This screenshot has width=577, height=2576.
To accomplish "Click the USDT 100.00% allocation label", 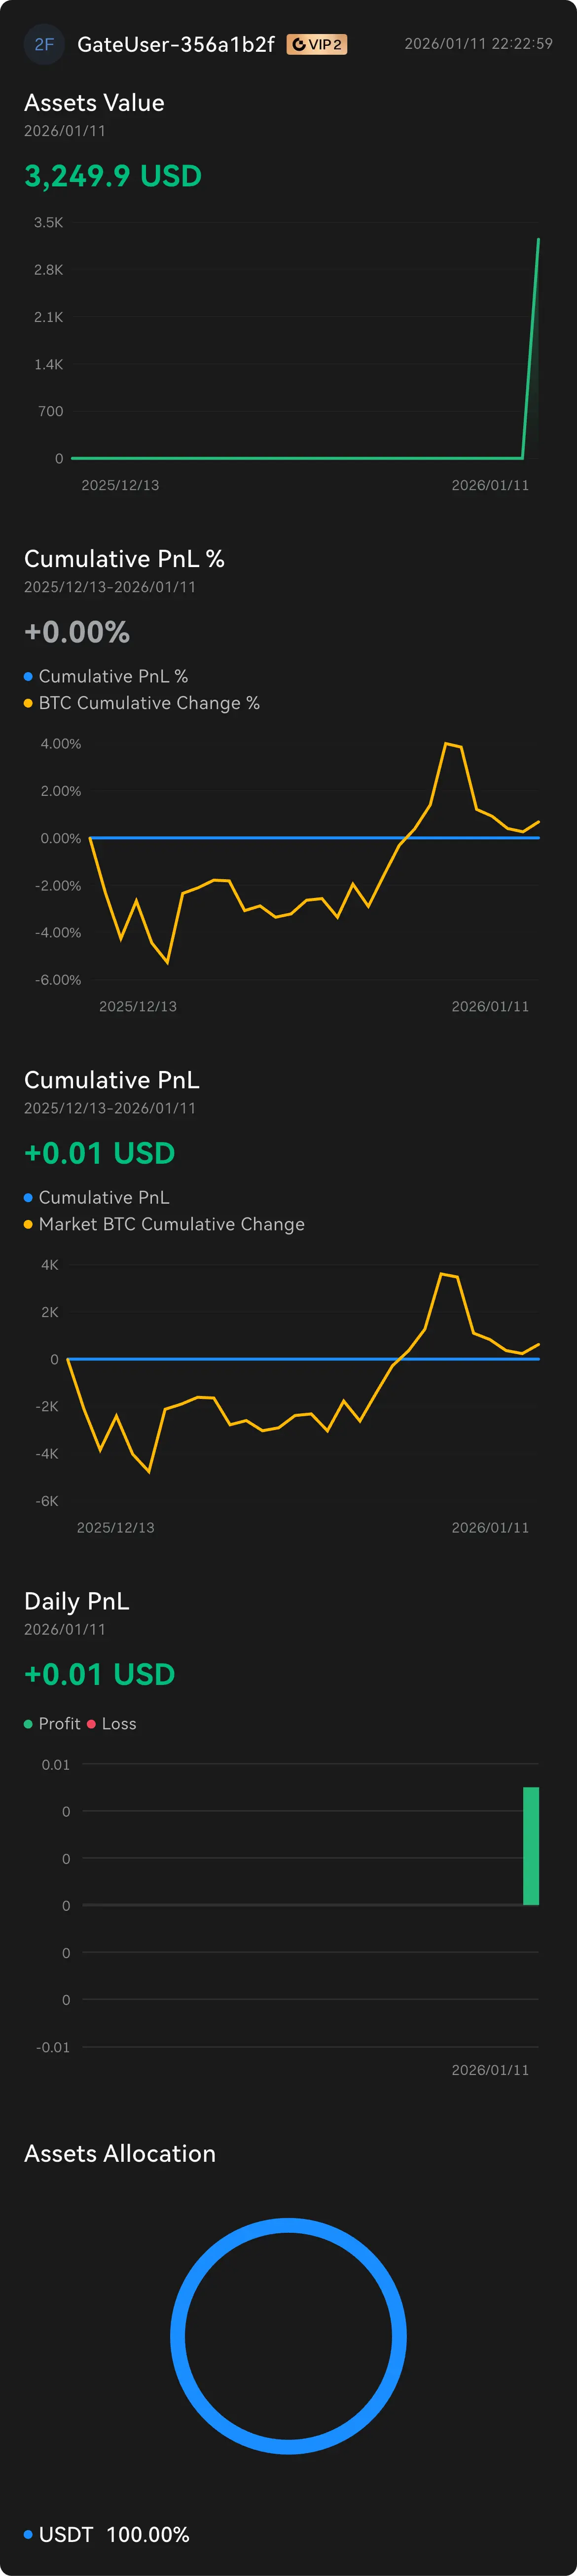I will (114, 2534).
